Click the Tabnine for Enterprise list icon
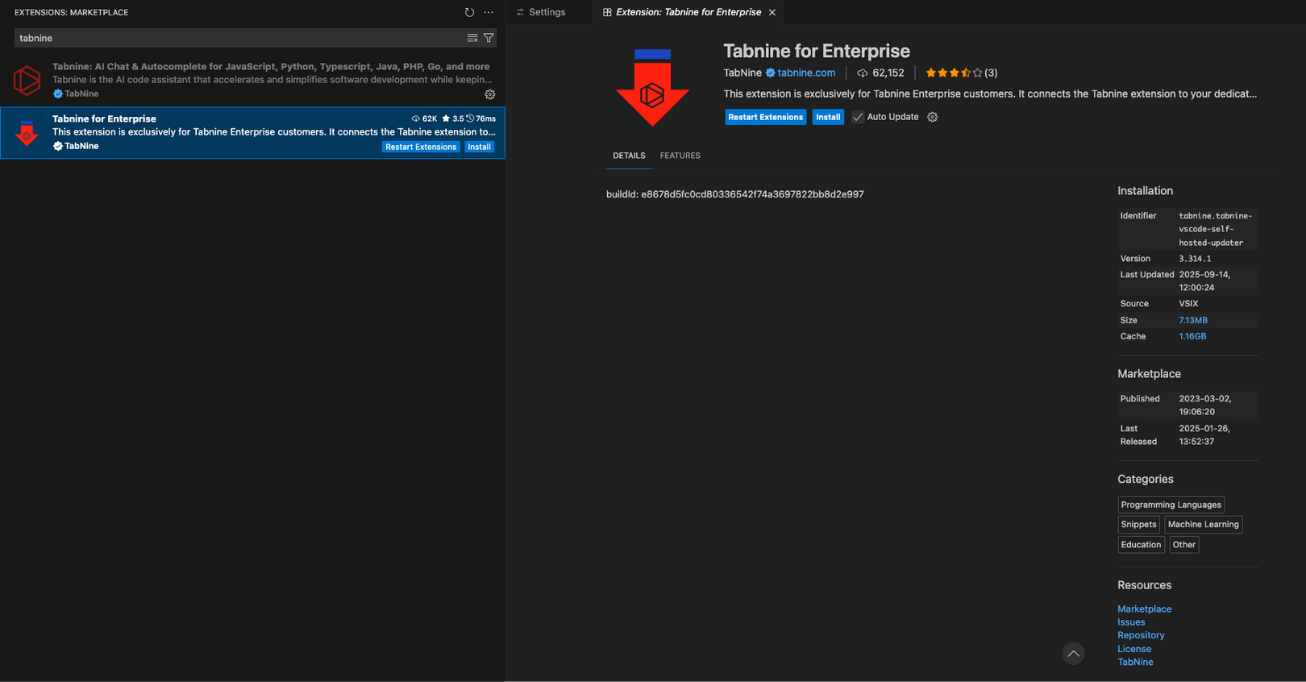Viewport: 1306px width, 682px height. coord(27,133)
